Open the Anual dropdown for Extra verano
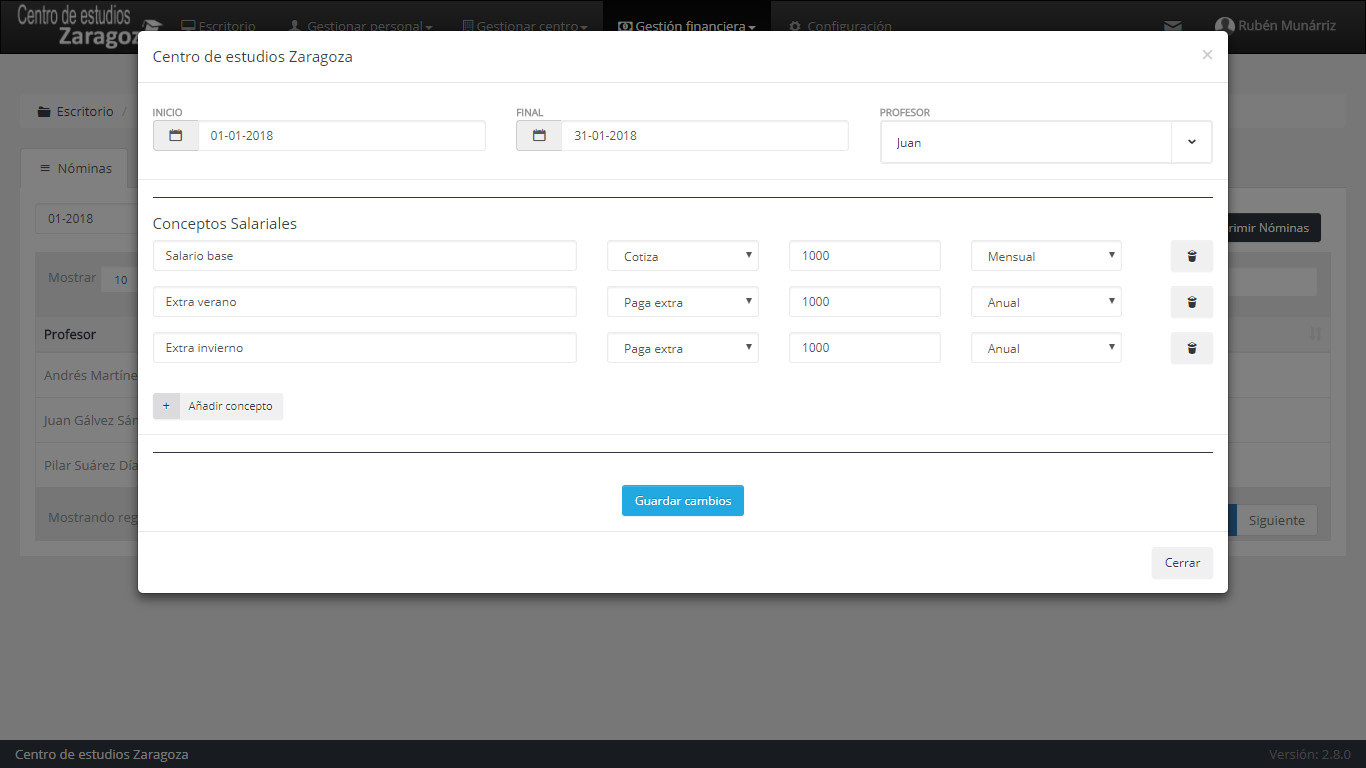 tap(1046, 302)
